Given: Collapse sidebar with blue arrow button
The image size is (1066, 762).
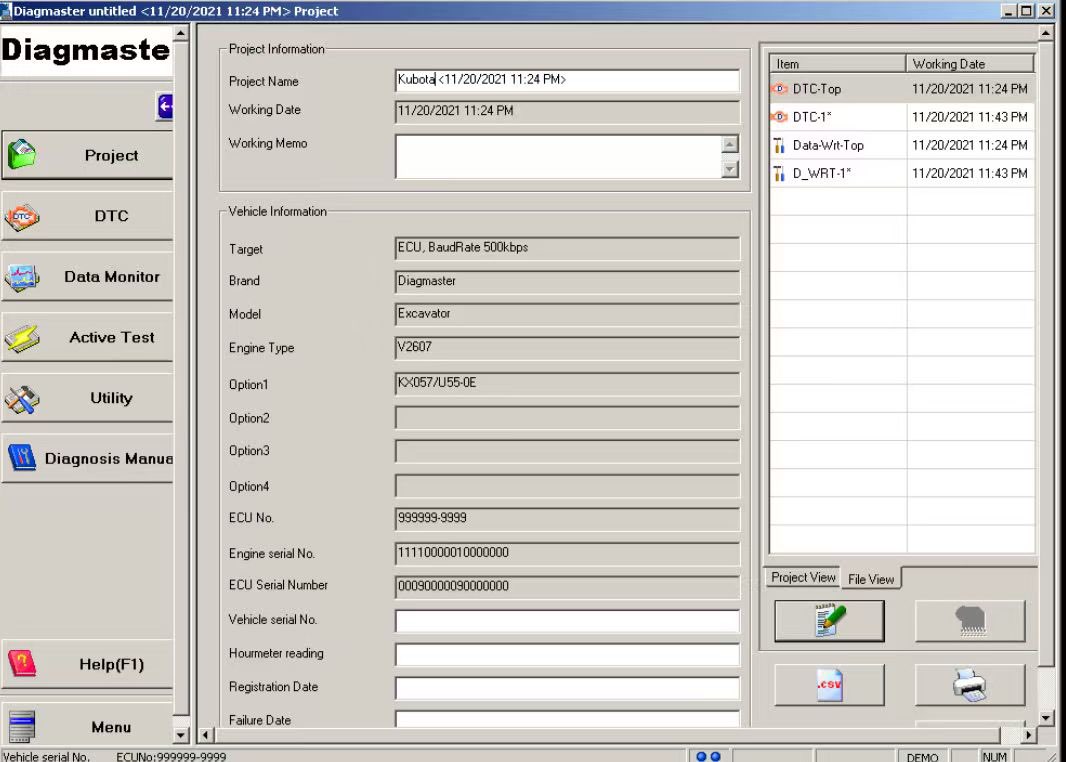Looking at the screenshot, I should (x=165, y=106).
